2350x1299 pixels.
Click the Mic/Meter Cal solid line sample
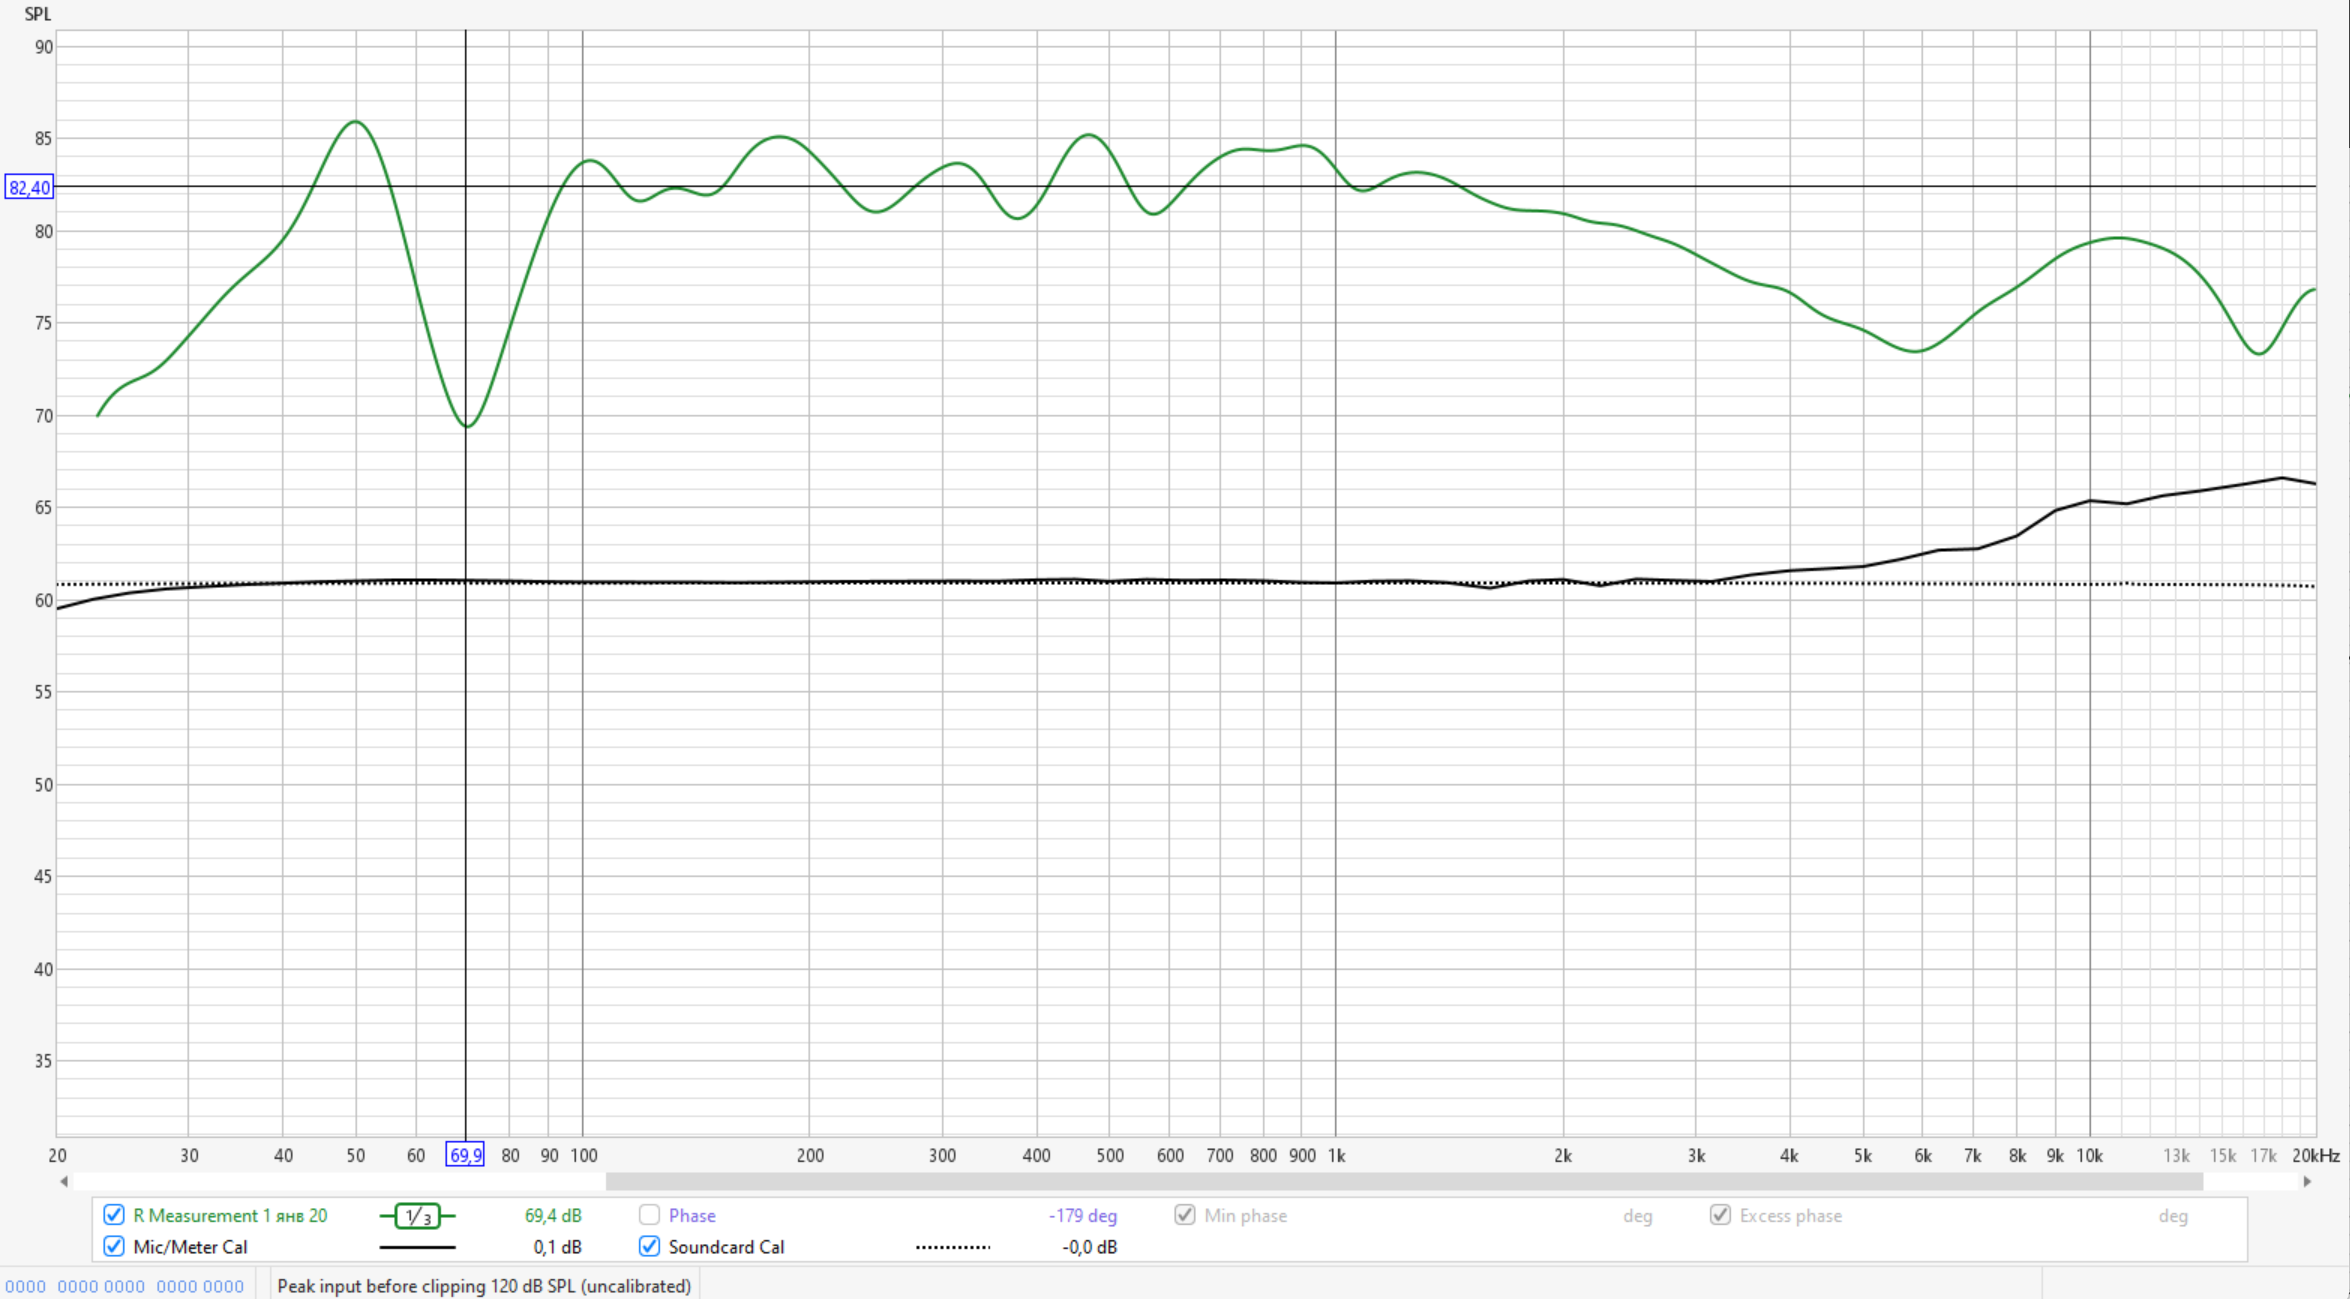(x=417, y=1247)
